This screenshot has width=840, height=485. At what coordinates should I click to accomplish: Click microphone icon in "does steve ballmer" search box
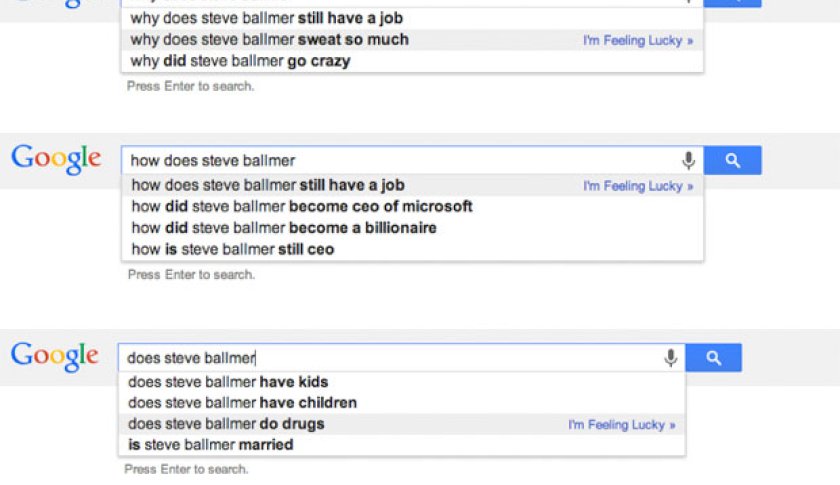pyautogui.click(x=670, y=357)
